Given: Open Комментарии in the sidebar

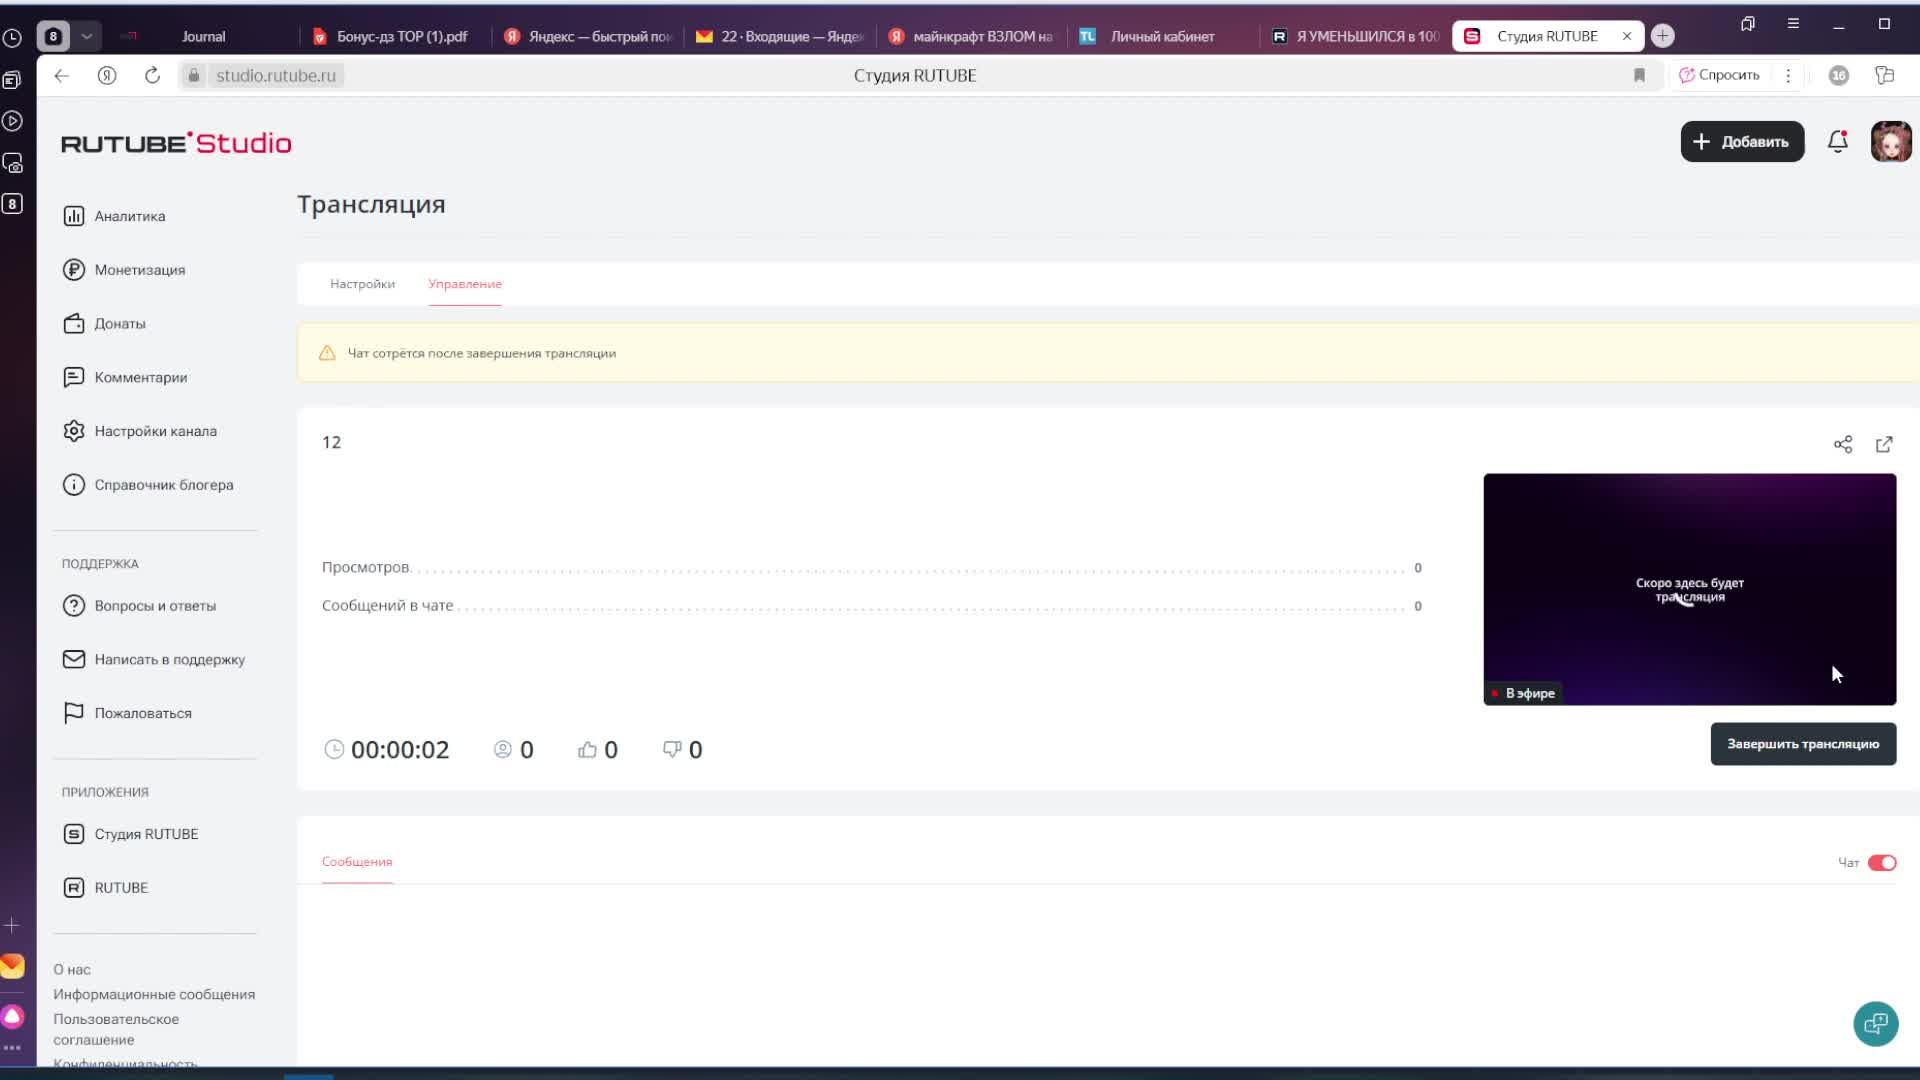Looking at the screenshot, I should pos(125,377).
